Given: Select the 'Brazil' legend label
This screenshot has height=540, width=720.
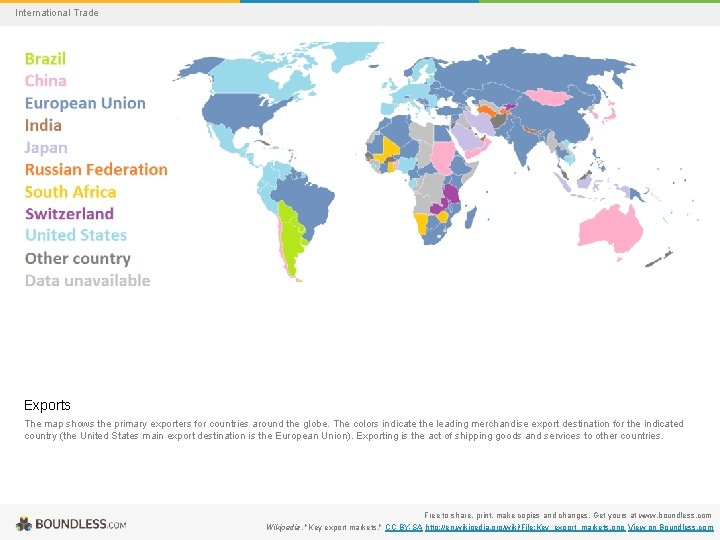Looking at the screenshot, I should (45, 59).
